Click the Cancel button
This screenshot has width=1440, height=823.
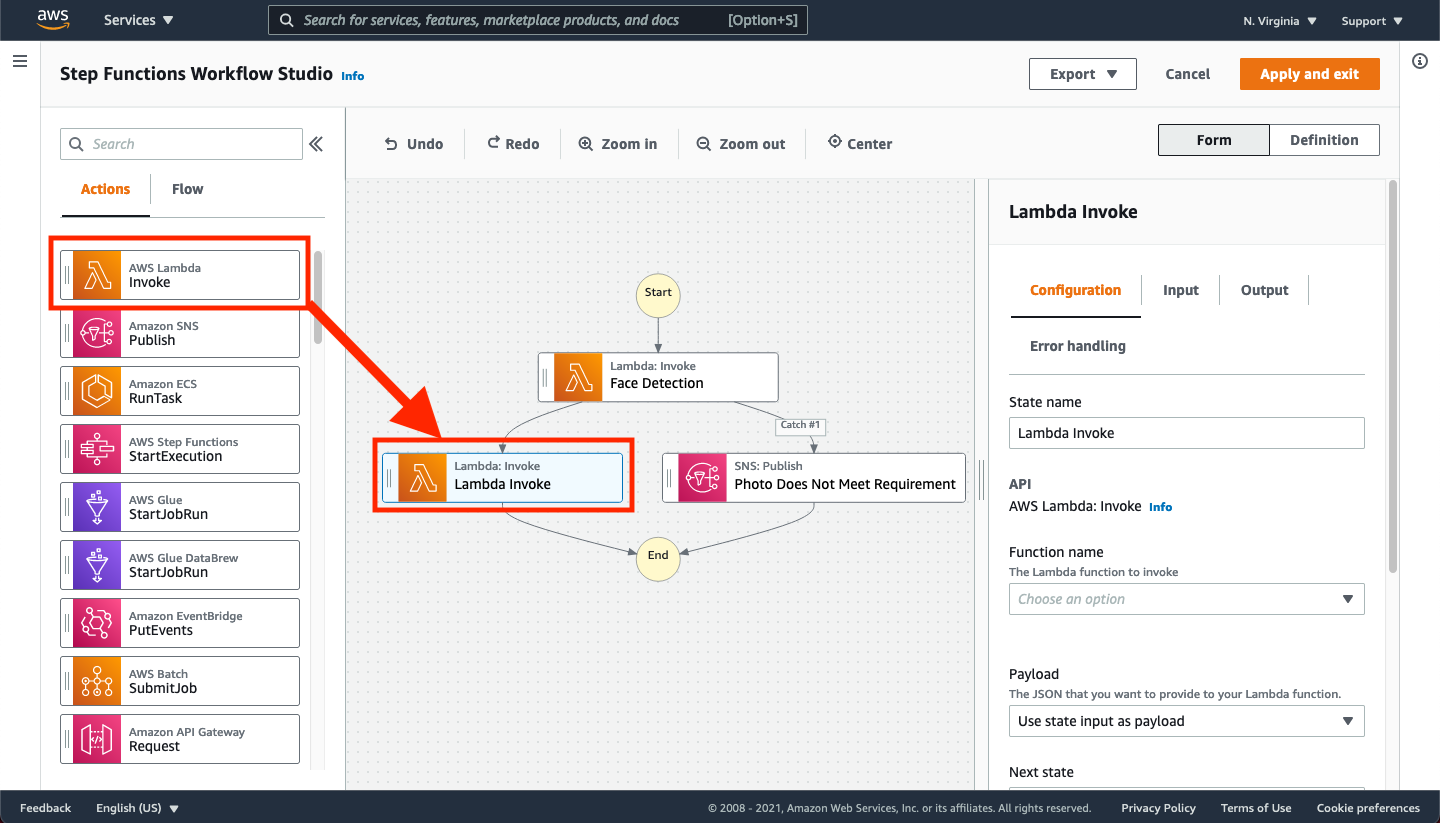[x=1188, y=74]
